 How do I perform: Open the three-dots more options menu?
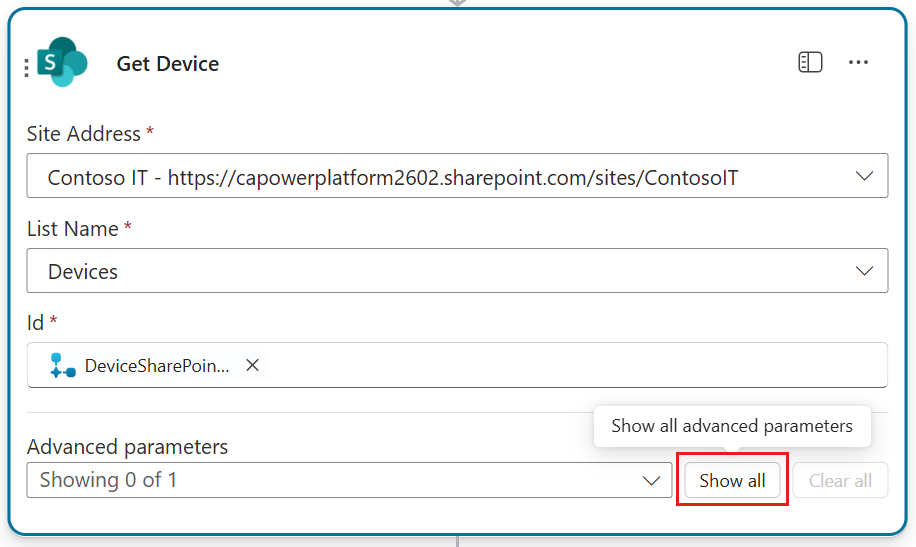(858, 62)
